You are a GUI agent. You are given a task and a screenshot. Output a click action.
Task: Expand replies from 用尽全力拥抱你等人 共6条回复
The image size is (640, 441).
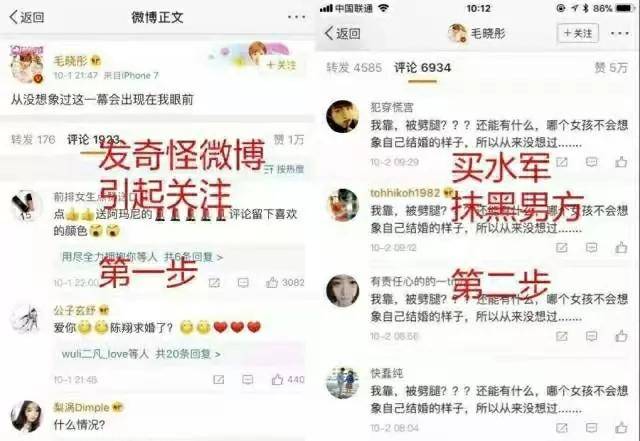pyautogui.click(x=142, y=257)
